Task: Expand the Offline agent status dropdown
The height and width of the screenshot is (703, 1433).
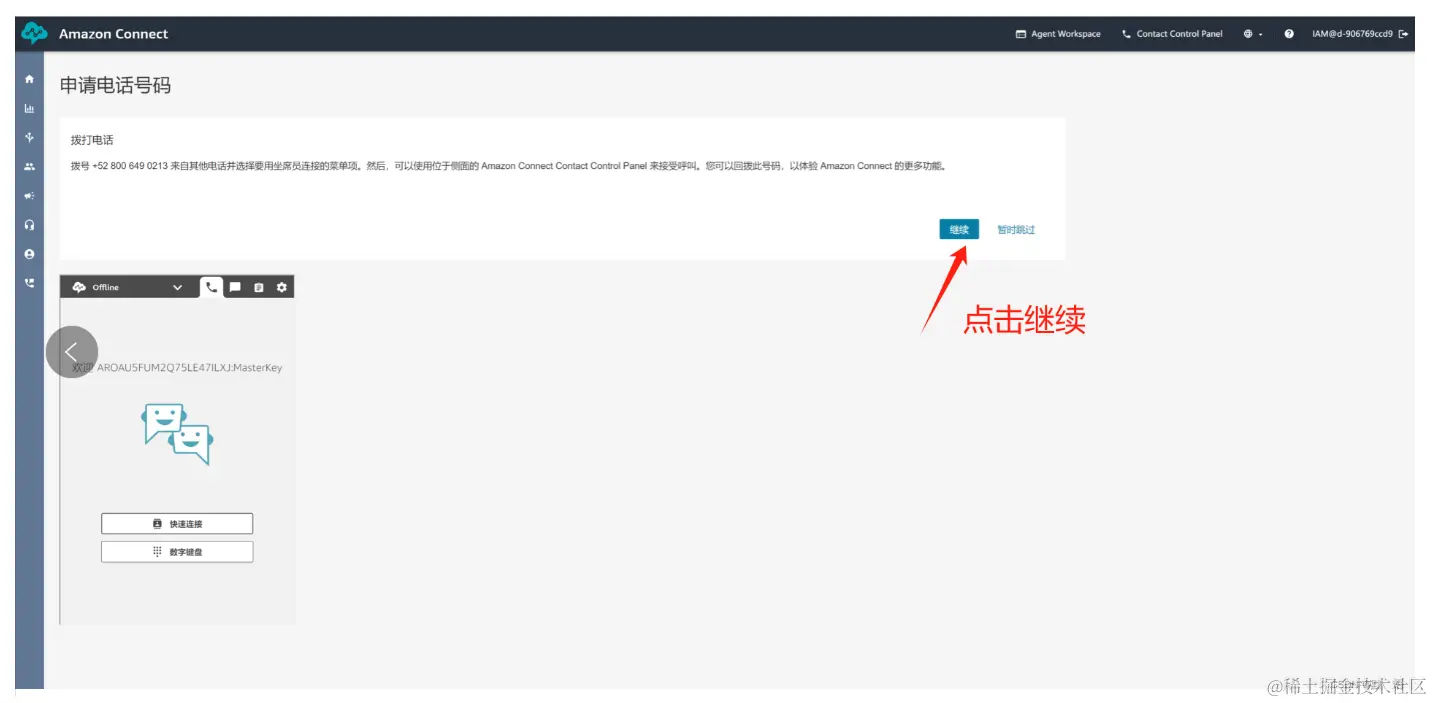Action: pyautogui.click(x=178, y=287)
